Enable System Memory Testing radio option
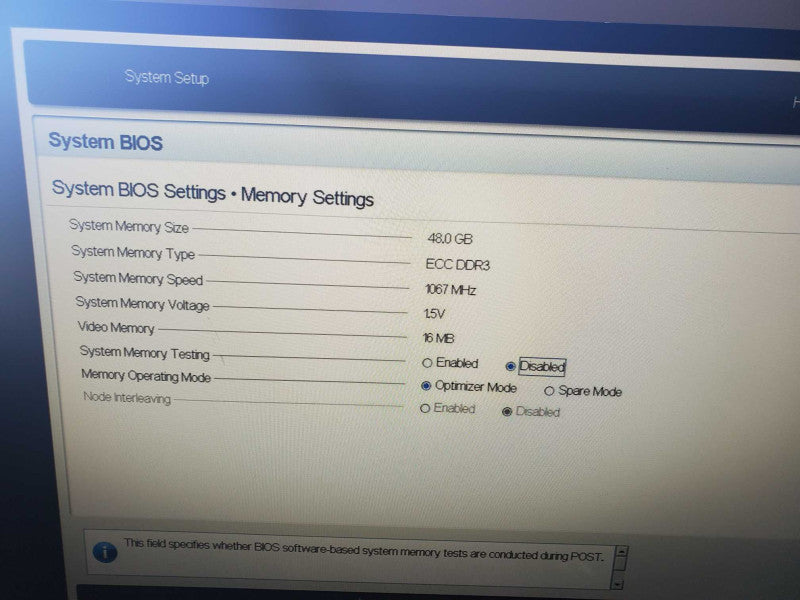 (x=427, y=363)
